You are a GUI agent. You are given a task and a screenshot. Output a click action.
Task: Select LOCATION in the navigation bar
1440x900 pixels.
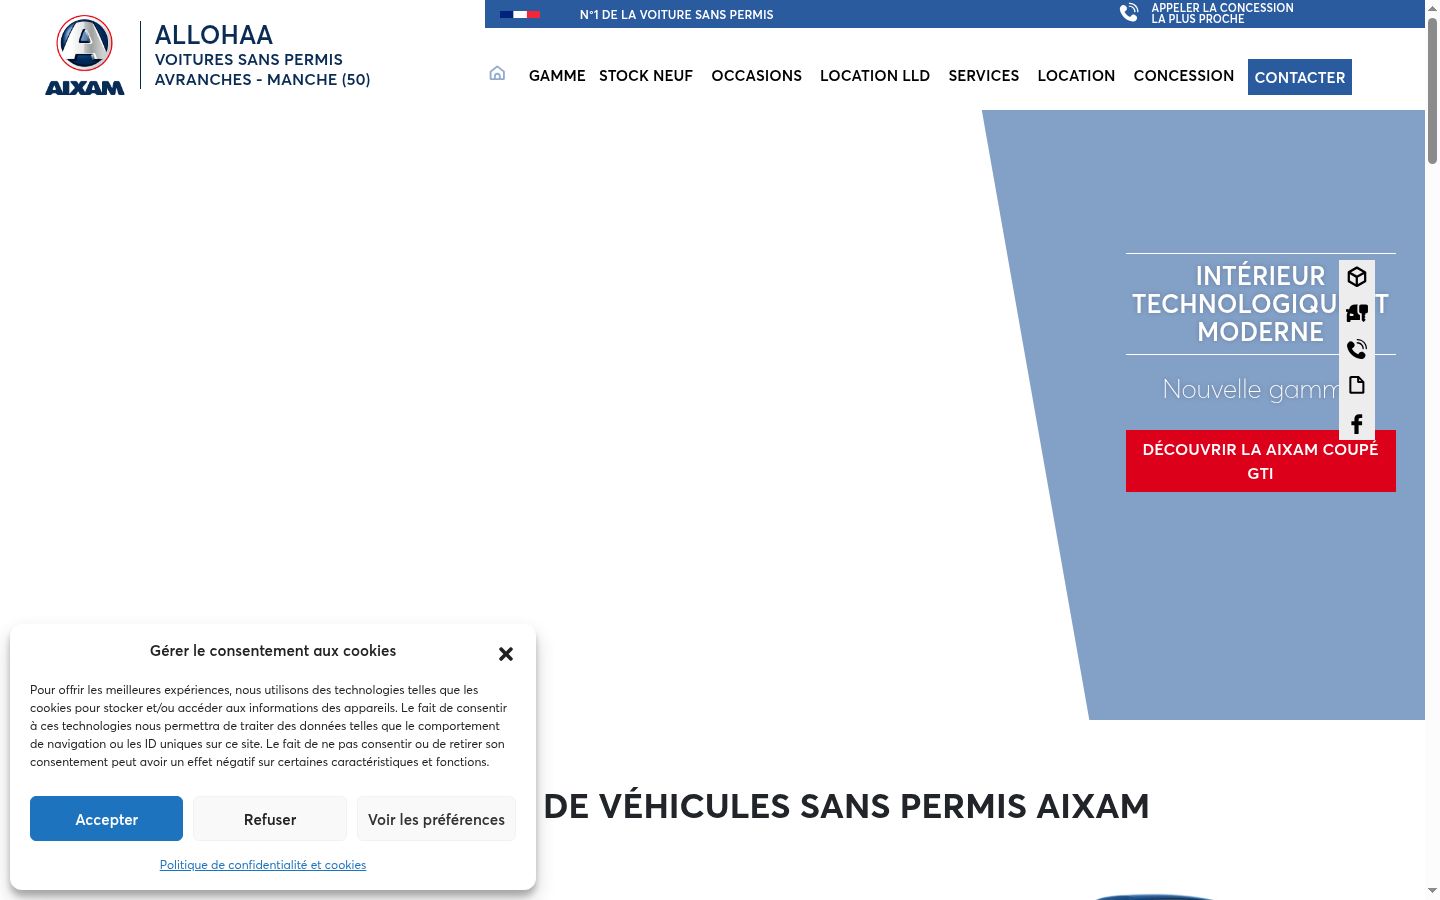coord(1076,76)
